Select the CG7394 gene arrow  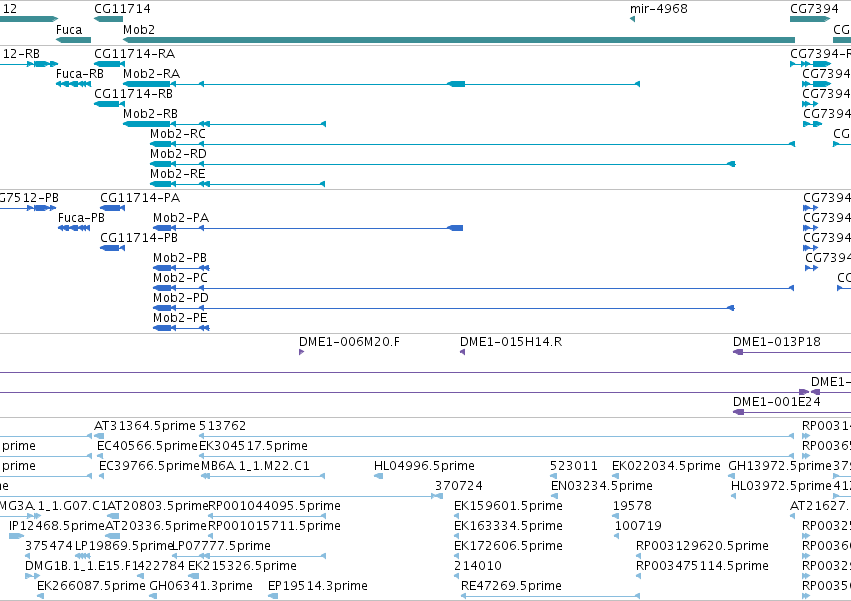tap(810, 20)
